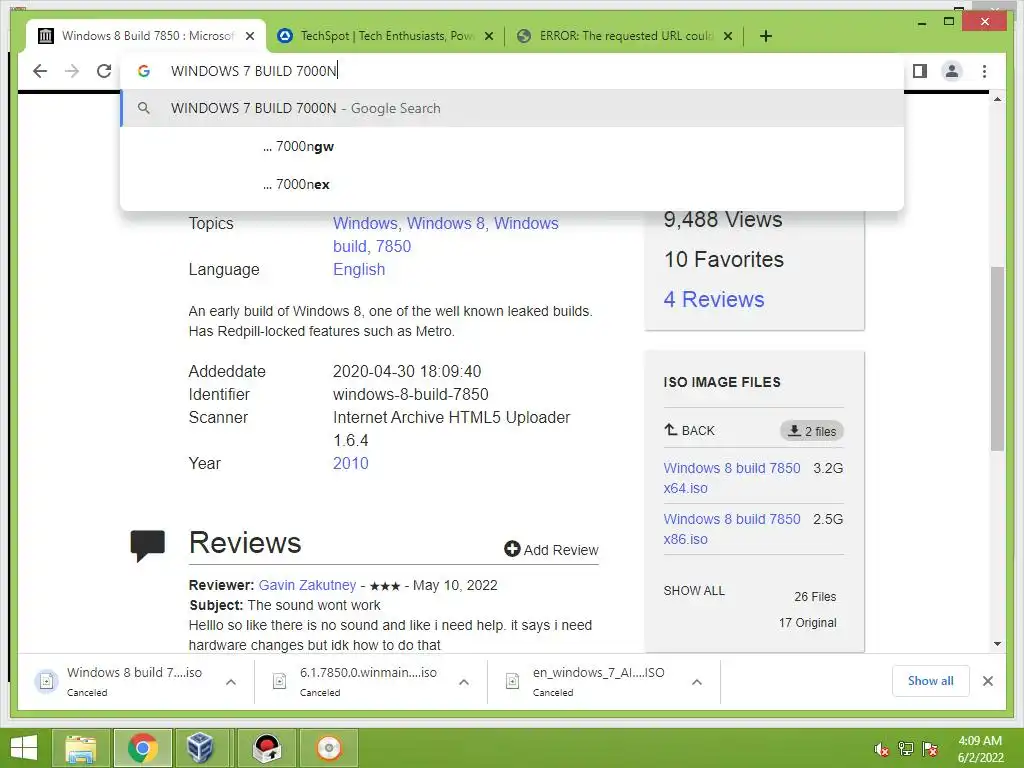The width and height of the screenshot is (1024, 768).
Task: Open Action Center flag tray icon
Action: (930, 749)
